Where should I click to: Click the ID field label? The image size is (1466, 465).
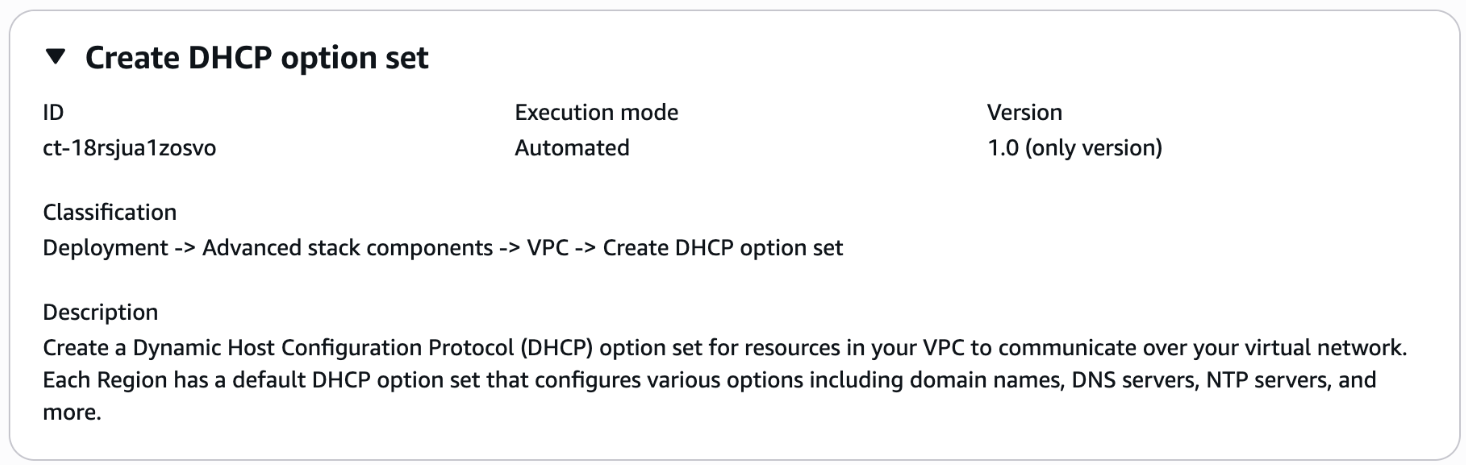click(x=52, y=113)
